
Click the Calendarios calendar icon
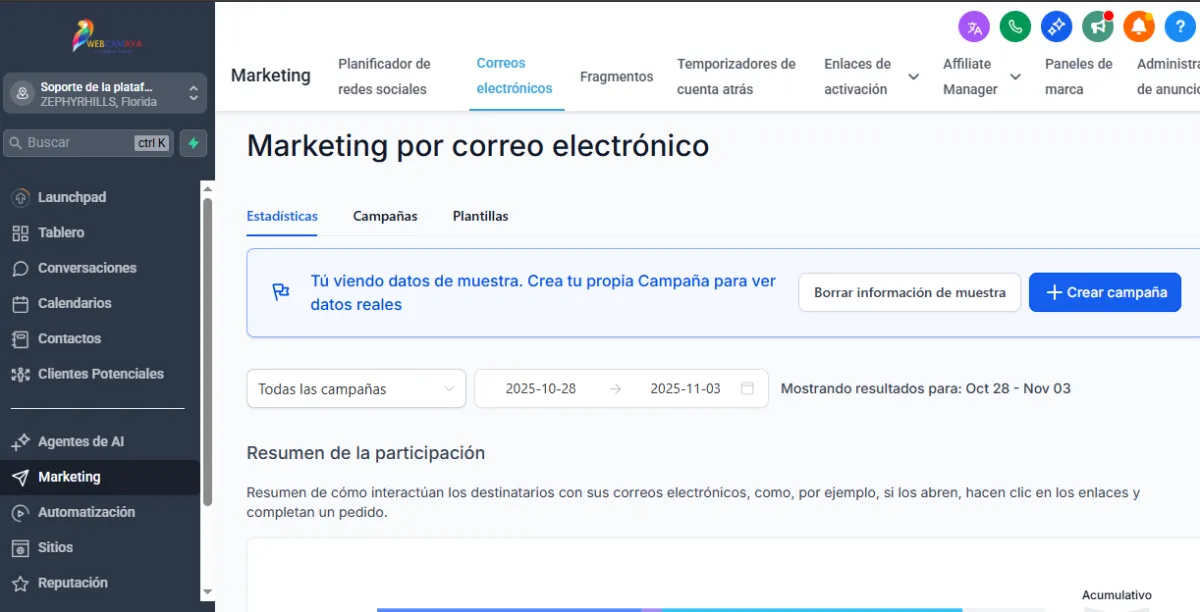tap(20, 303)
